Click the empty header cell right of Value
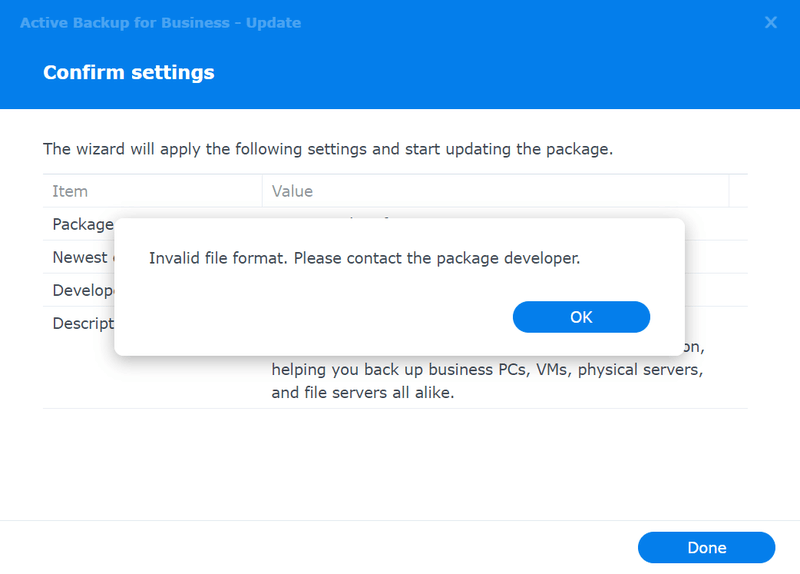The width and height of the screenshot is (800, 574). tap(738, 191)
